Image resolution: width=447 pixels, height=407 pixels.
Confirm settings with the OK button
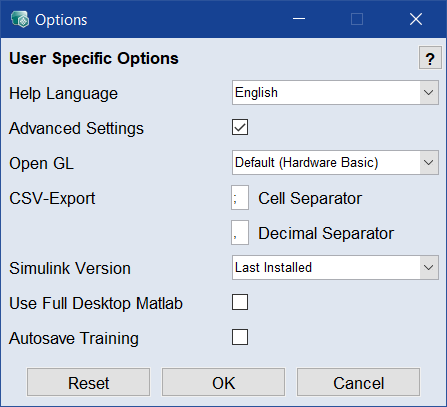coord(223,382)
